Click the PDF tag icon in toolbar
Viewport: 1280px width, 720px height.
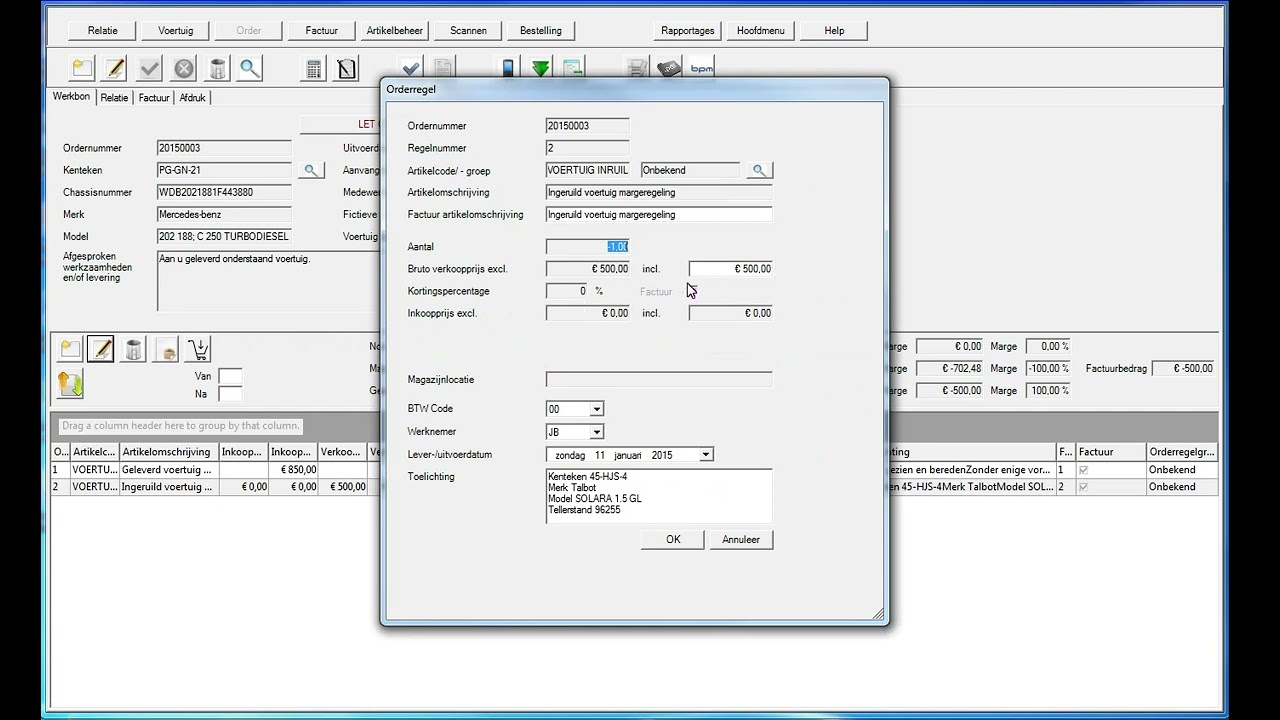point(669,67)
